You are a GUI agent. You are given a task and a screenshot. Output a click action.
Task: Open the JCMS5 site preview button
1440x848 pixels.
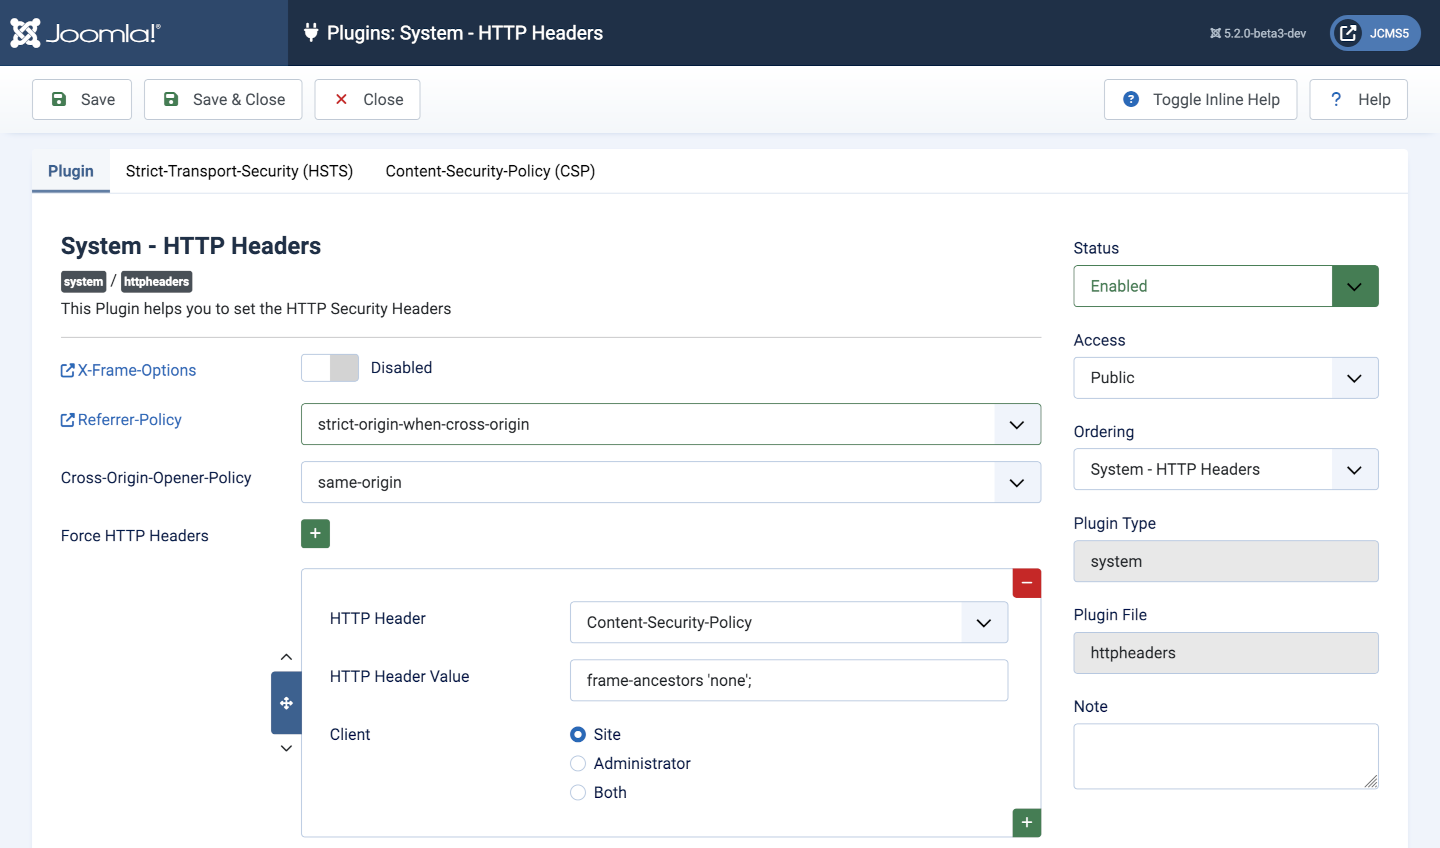[1375, 33]
